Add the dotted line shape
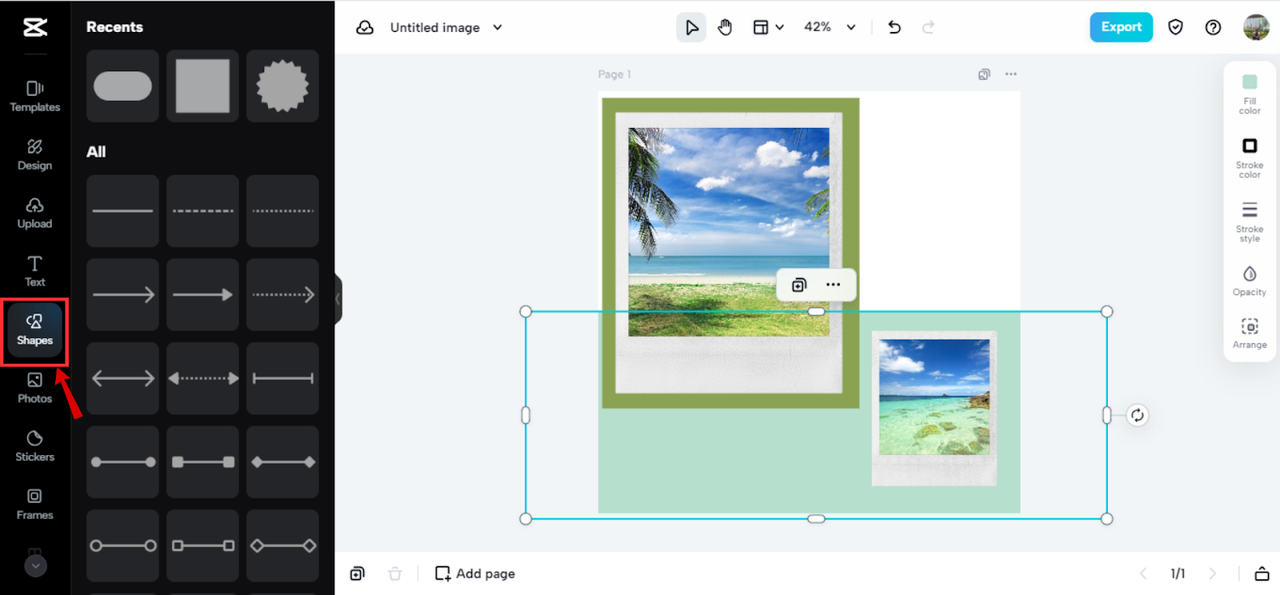The width and height of the screenshot is (1280, 595). (283, 211)
